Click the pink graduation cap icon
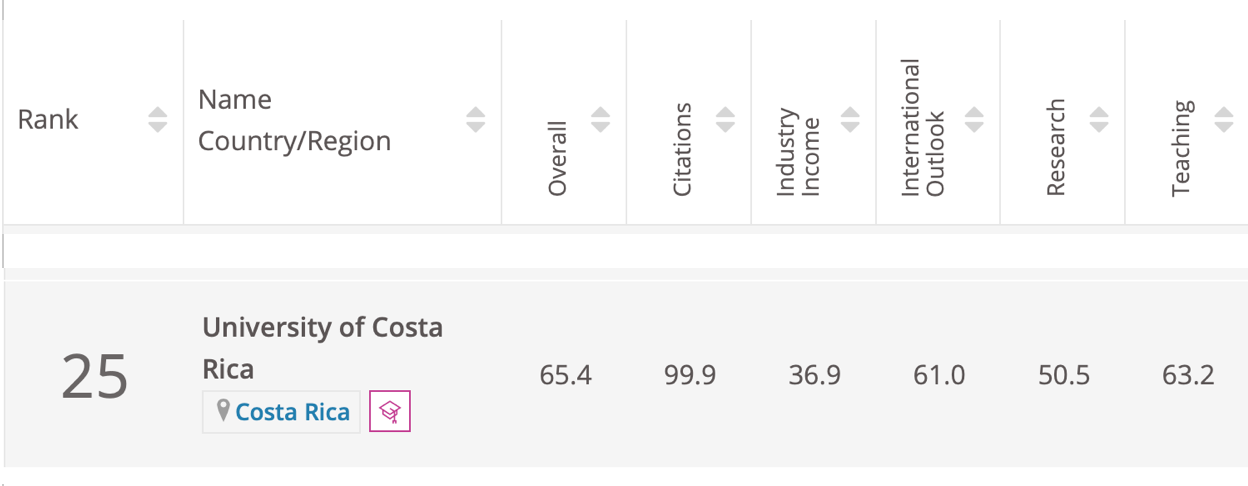The image size is (1248, 486). [390, 411]
